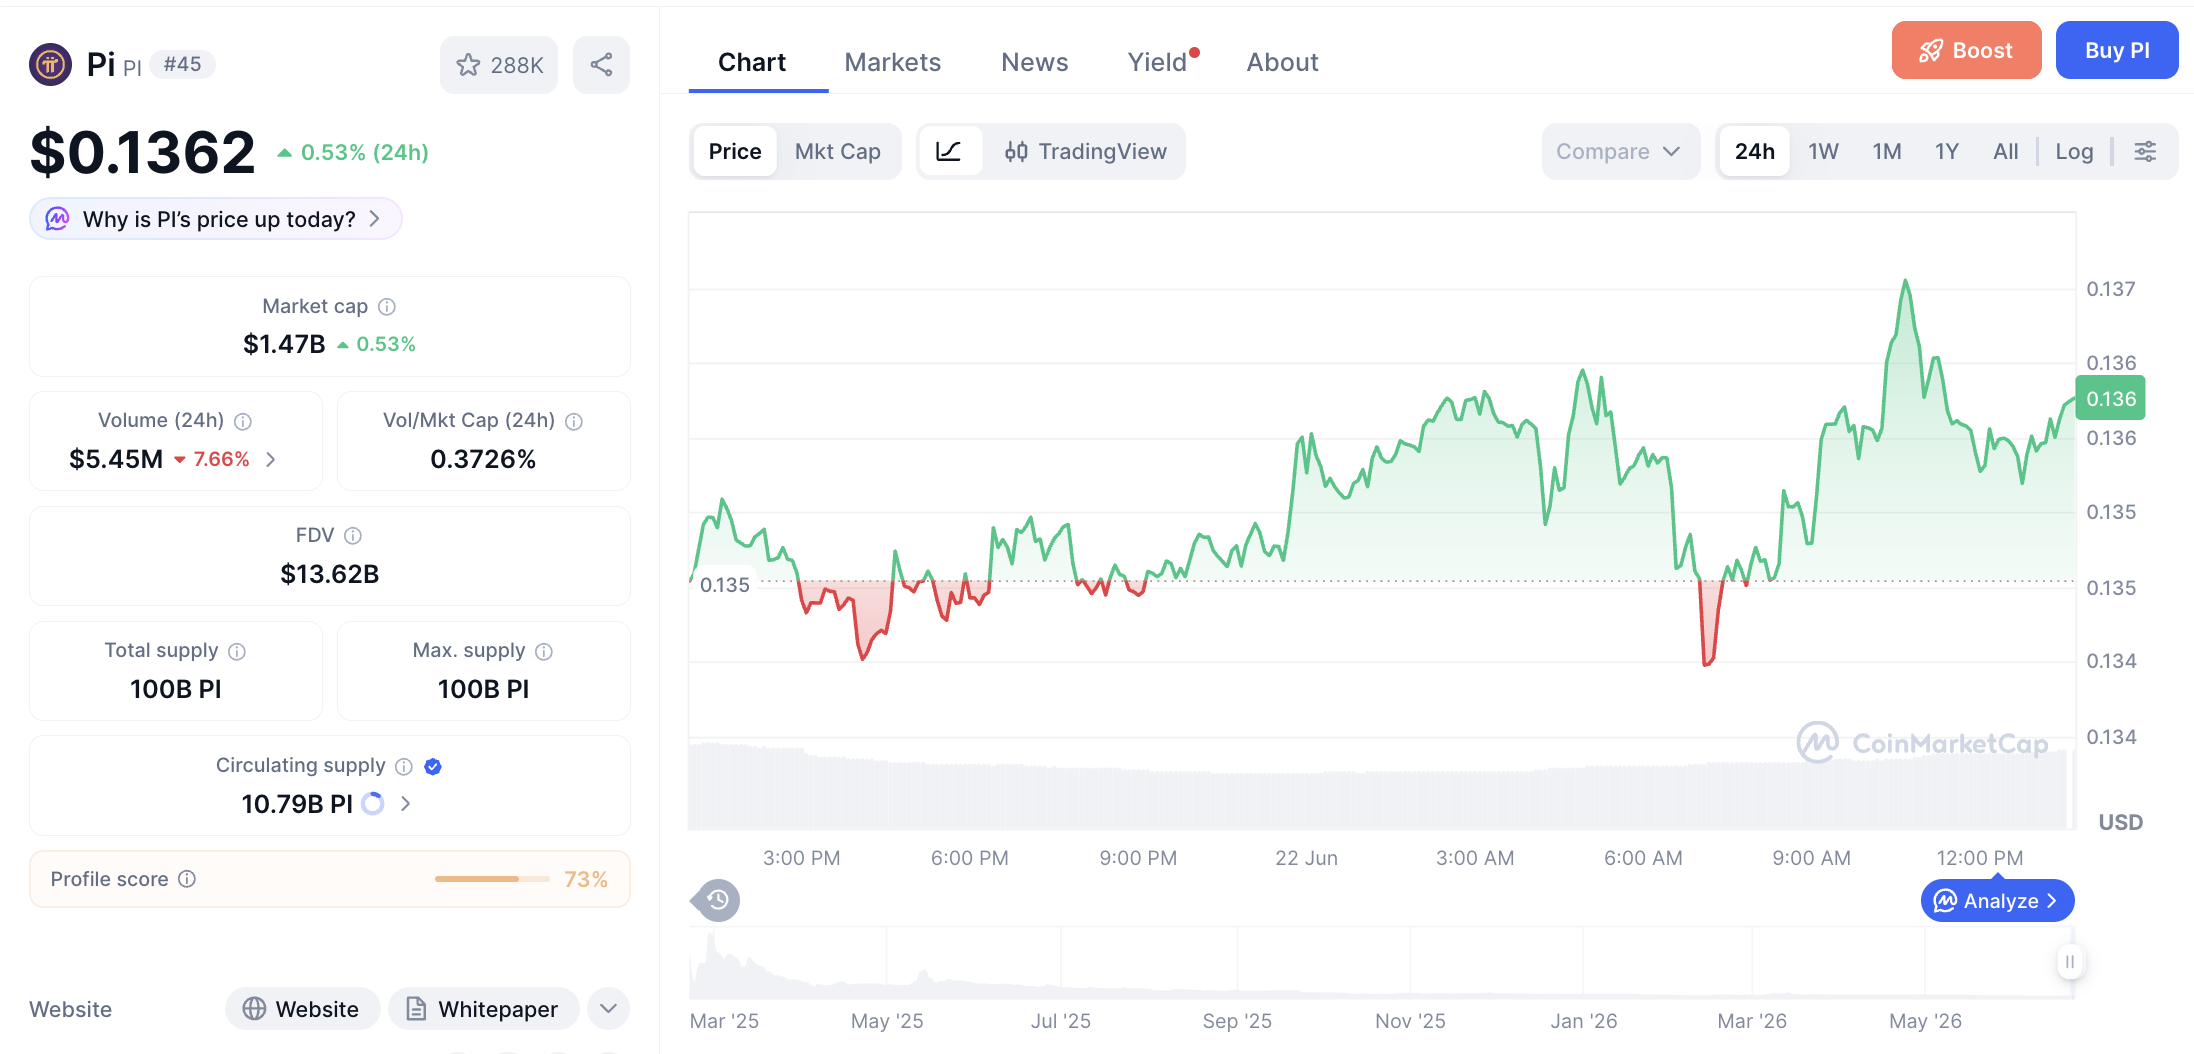Click the Vol/Mkt Cap info icon
Screen dimensions: 2194x1054
tap(574, 421)
